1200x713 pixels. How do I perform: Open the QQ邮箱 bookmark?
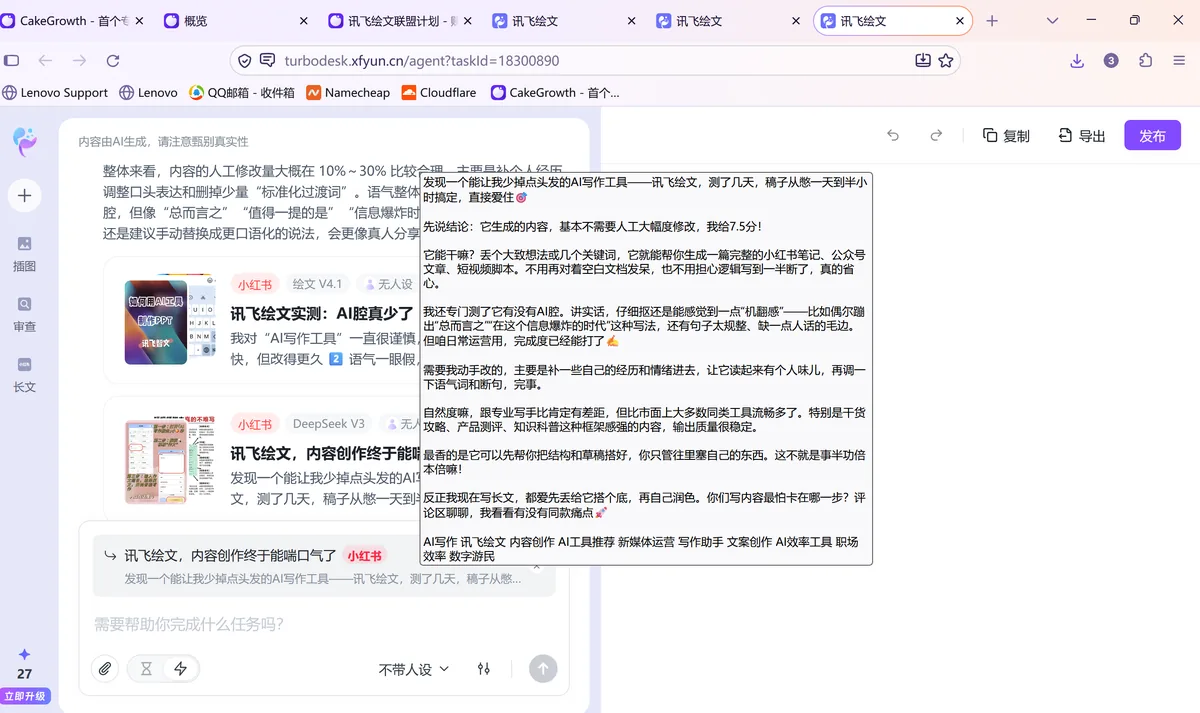tap(242, 93)
